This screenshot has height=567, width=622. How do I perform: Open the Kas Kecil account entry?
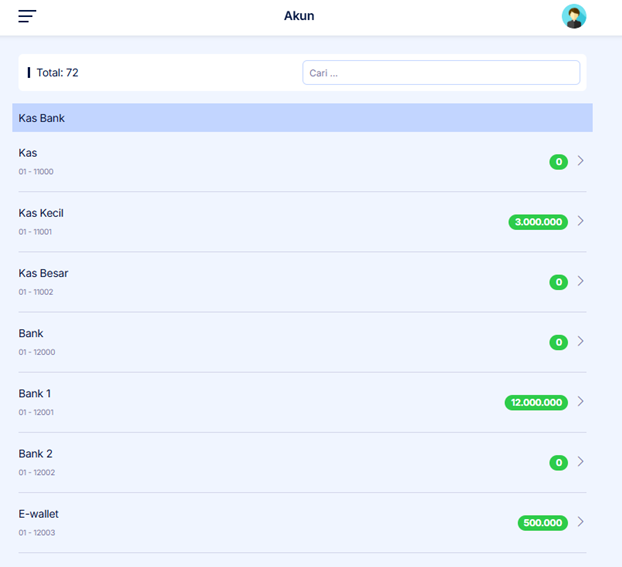pos(41,213)
